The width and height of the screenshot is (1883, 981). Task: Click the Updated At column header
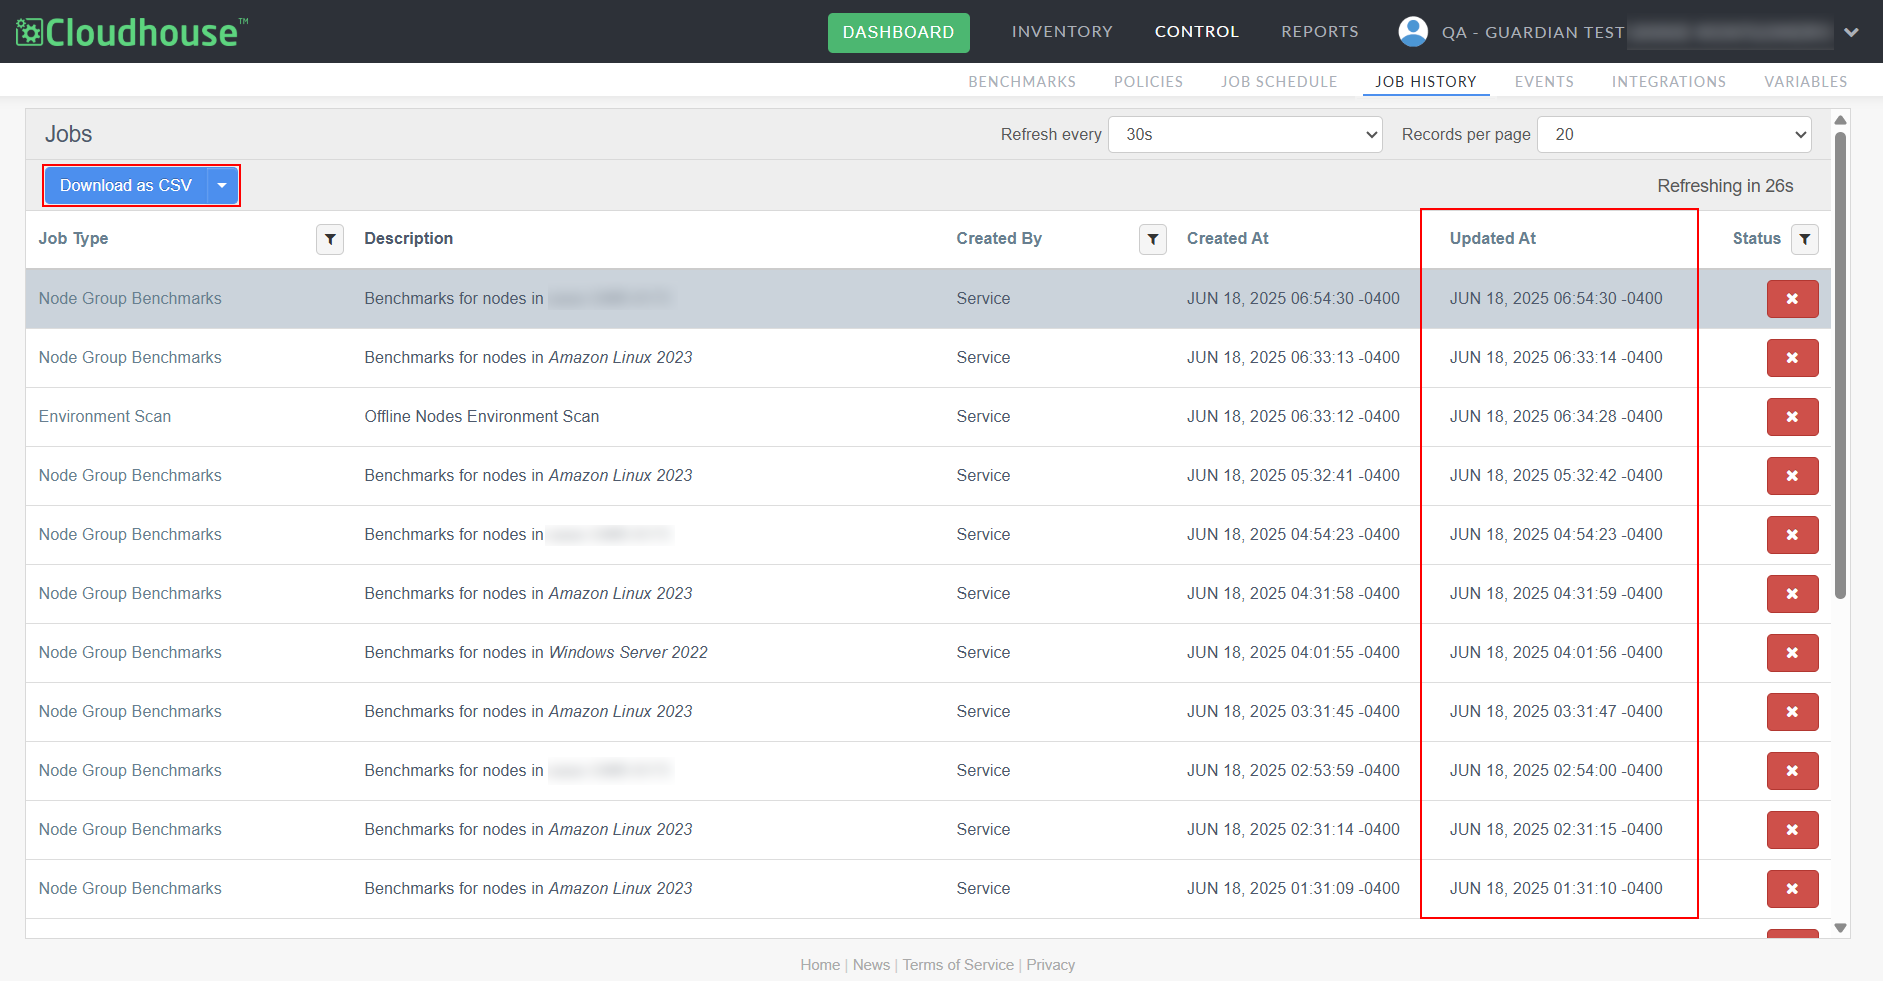point(1492,239)
